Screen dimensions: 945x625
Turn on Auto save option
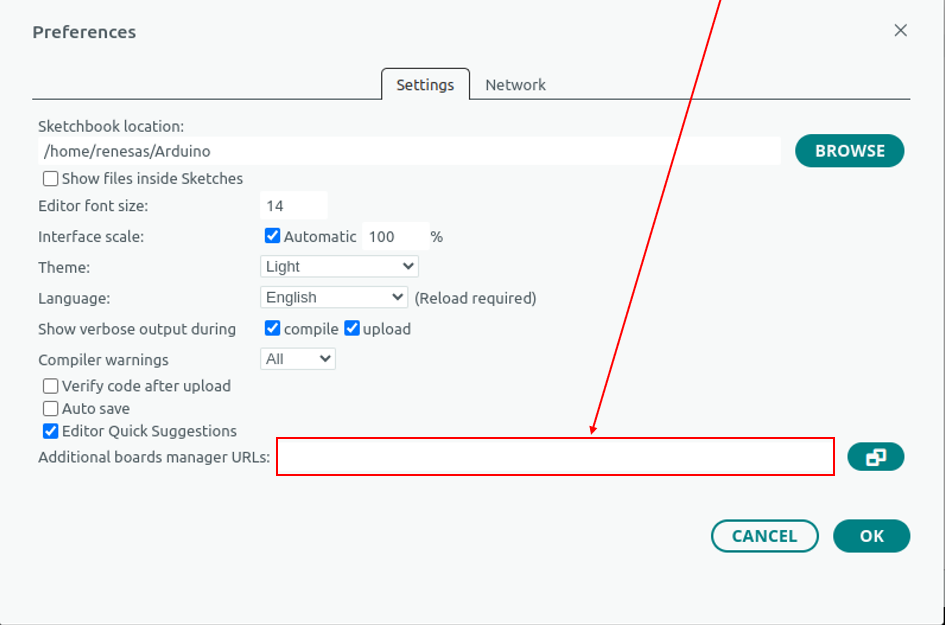coord(50,409)
